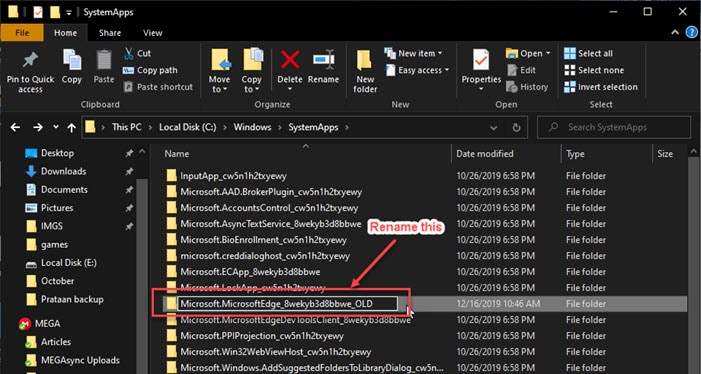Open the Quick Access Toolbar dropdown arrow
Screen dimensions: 701x374
(69, 13)
